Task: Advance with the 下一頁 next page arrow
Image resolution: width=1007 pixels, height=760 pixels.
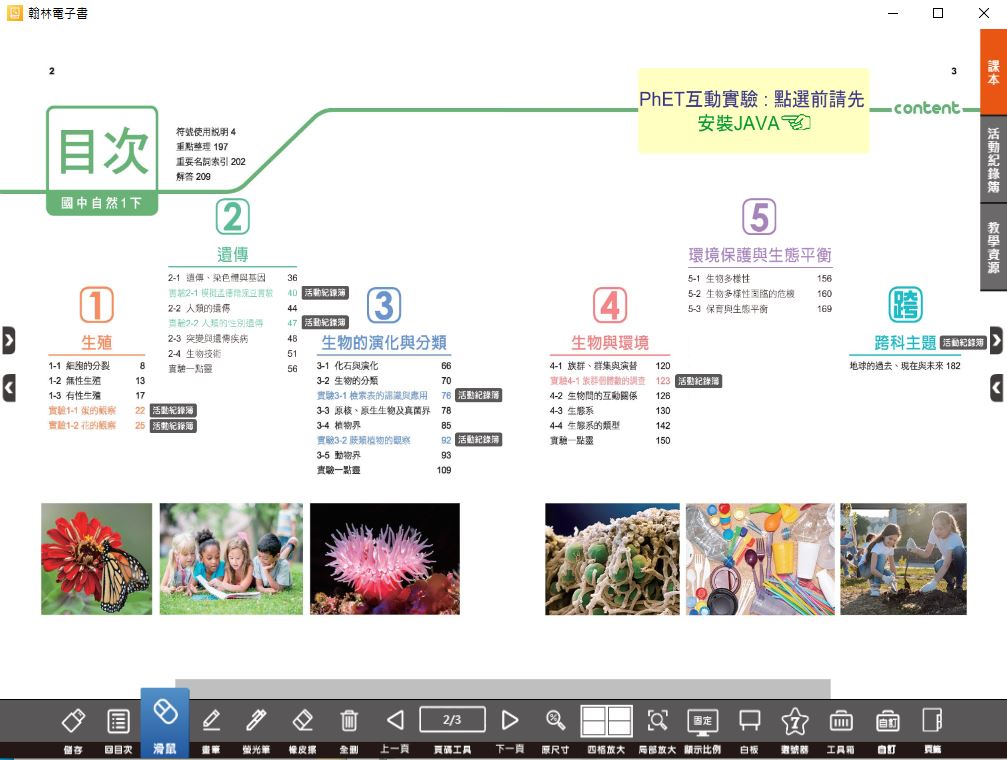Action: tap(510, 721)
